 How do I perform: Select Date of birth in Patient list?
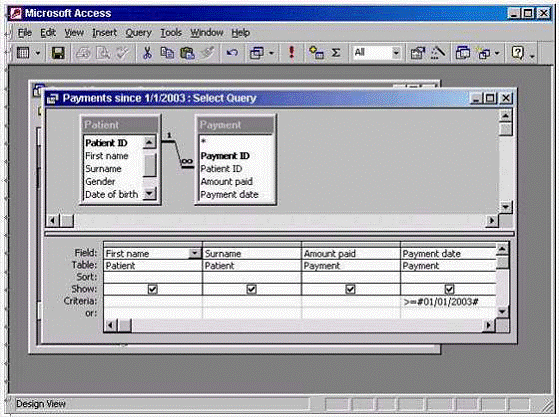(x=113, y=194)
